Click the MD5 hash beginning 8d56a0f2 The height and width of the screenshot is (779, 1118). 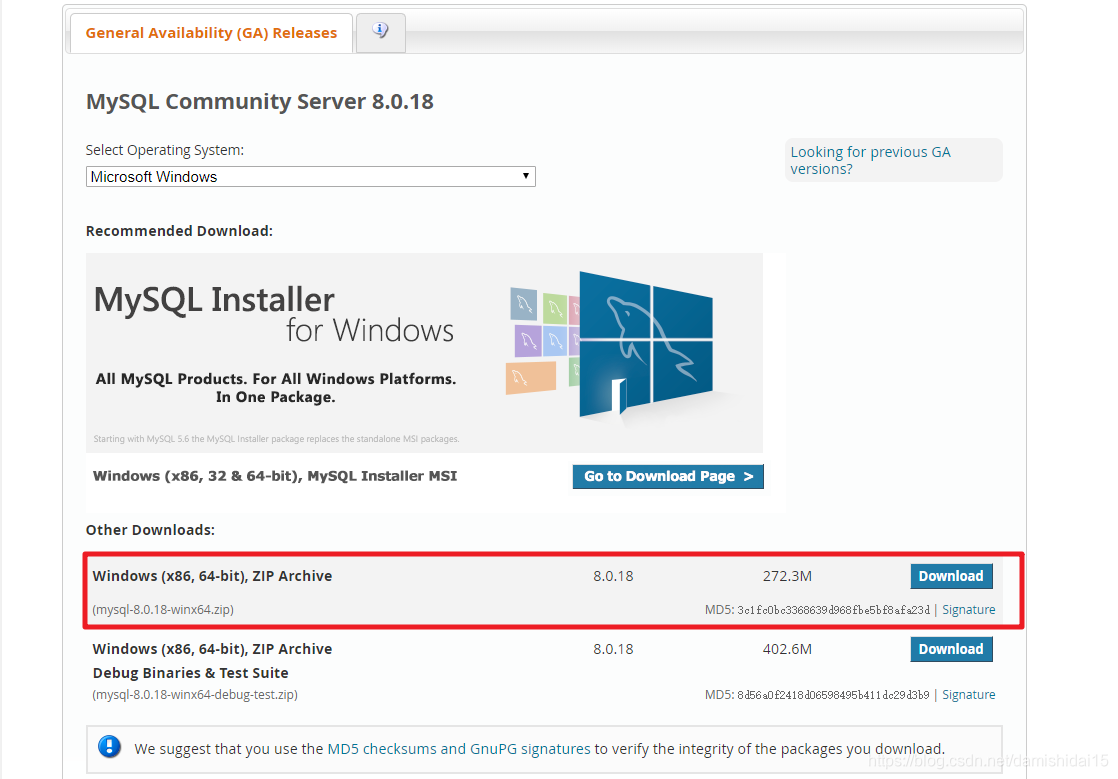[834, 695]
